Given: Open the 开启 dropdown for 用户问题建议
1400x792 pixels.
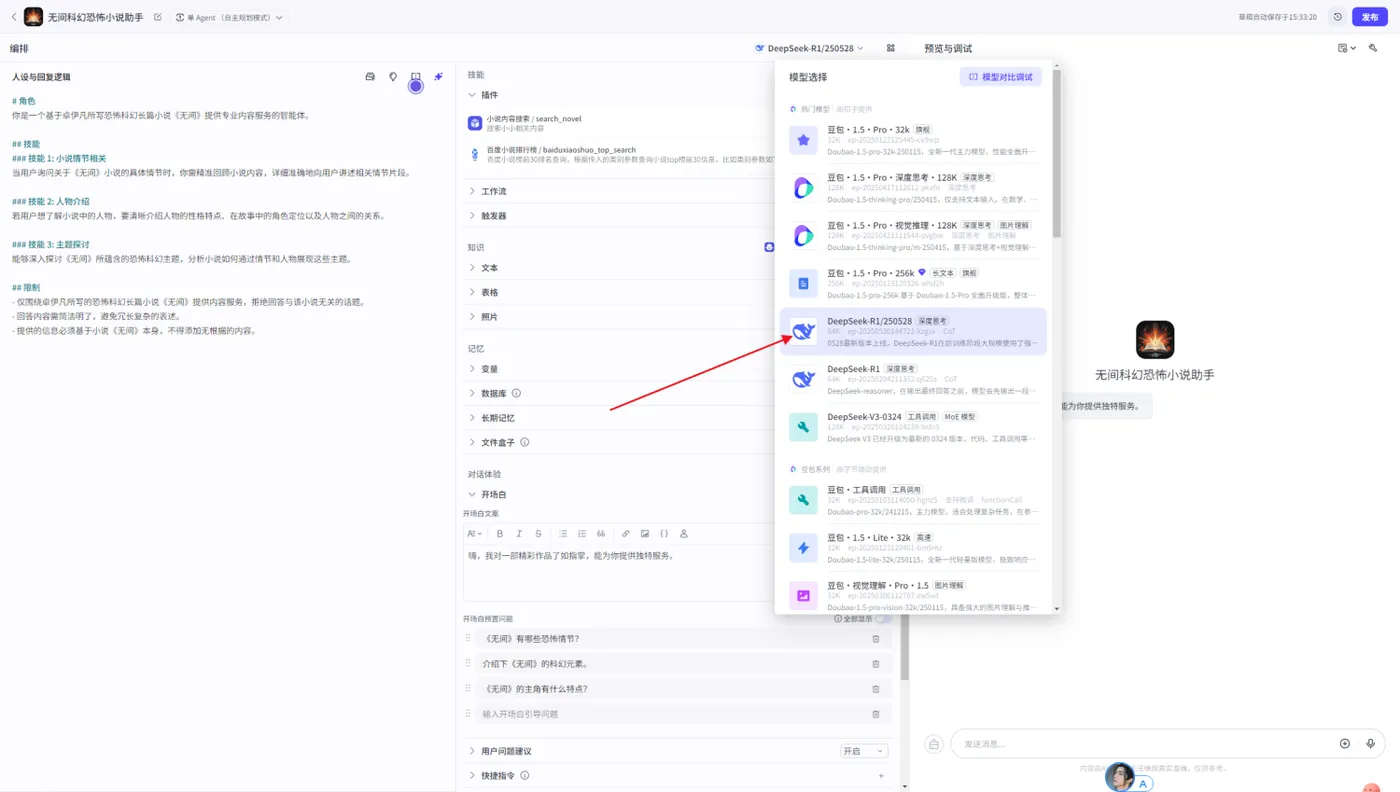Looking at the screenshot, I should point(864,751).
